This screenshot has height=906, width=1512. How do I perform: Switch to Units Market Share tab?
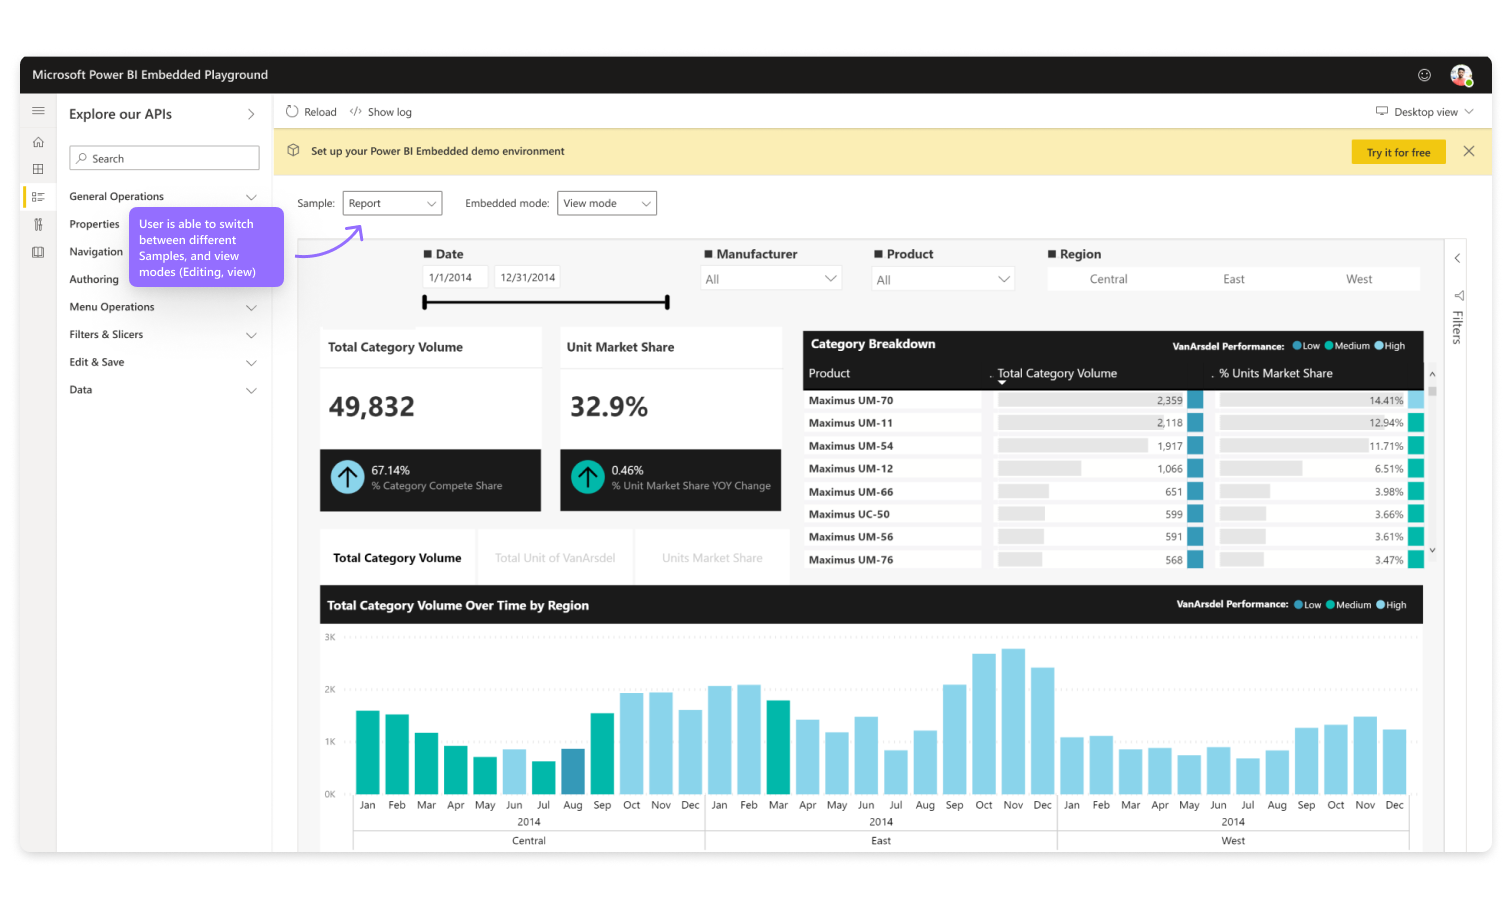(x=712, y=558)
